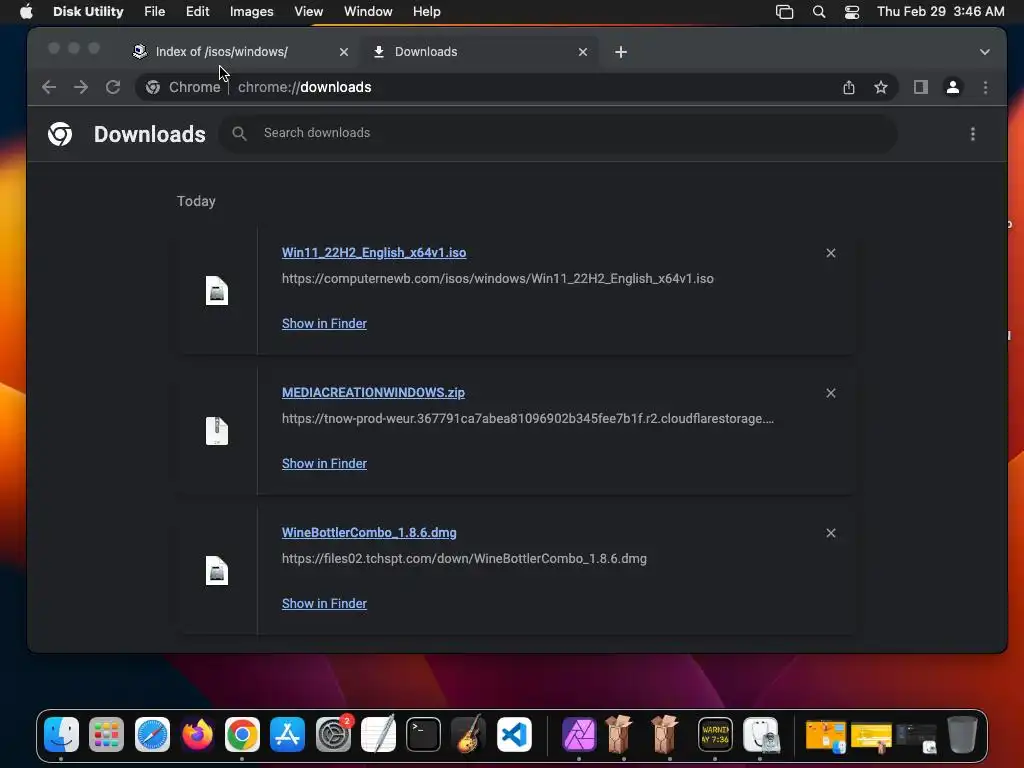Show the WineBottlerCombo dmg in Finder
Viewport: 1024px width, 768px height.
pos(325,603)
